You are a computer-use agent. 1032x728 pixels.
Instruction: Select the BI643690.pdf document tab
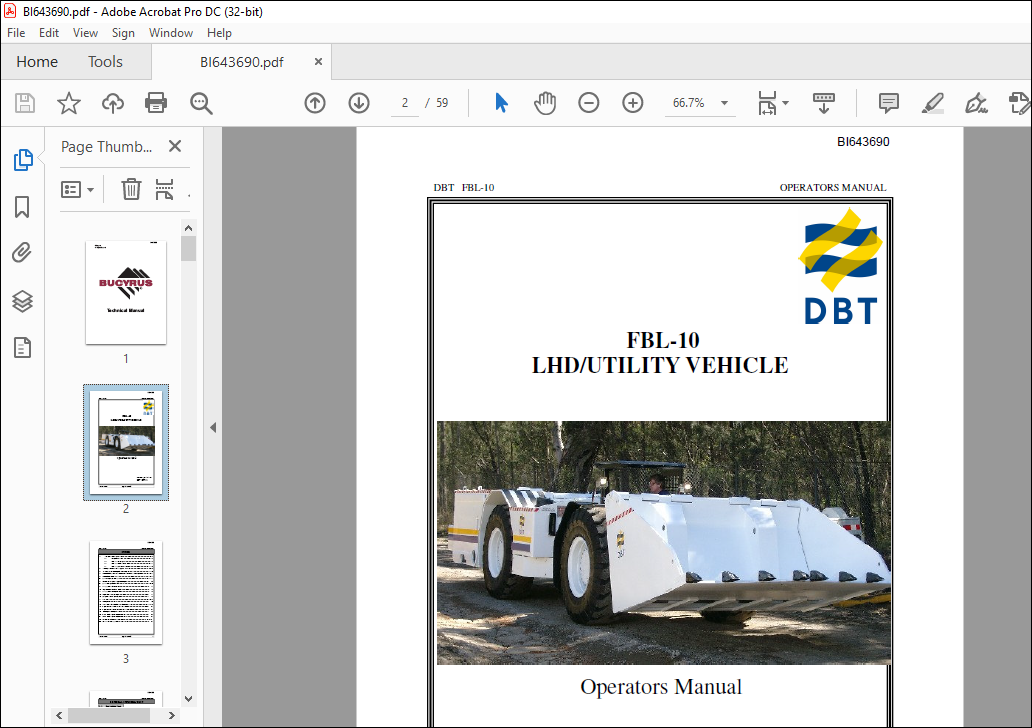coord(242,62)
